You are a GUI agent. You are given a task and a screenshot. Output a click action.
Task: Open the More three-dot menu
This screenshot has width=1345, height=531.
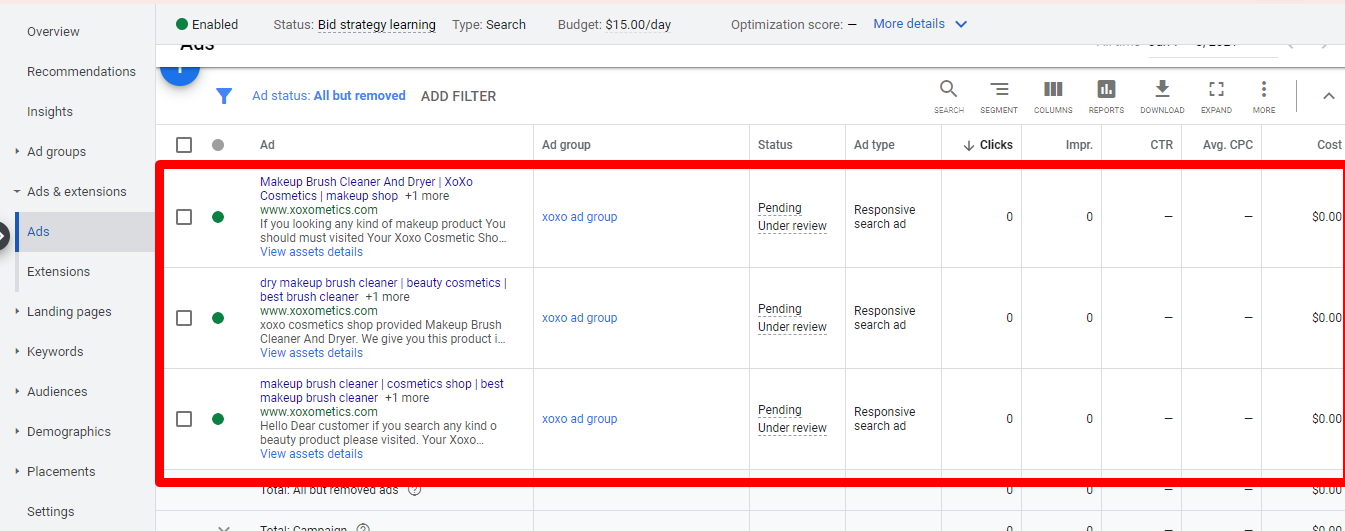pyautogui.click(x=1264, y=91)
